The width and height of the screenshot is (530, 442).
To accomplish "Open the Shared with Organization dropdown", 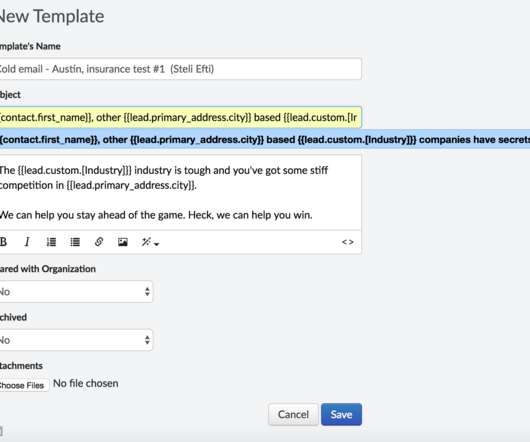I will [x=76, y=291].
